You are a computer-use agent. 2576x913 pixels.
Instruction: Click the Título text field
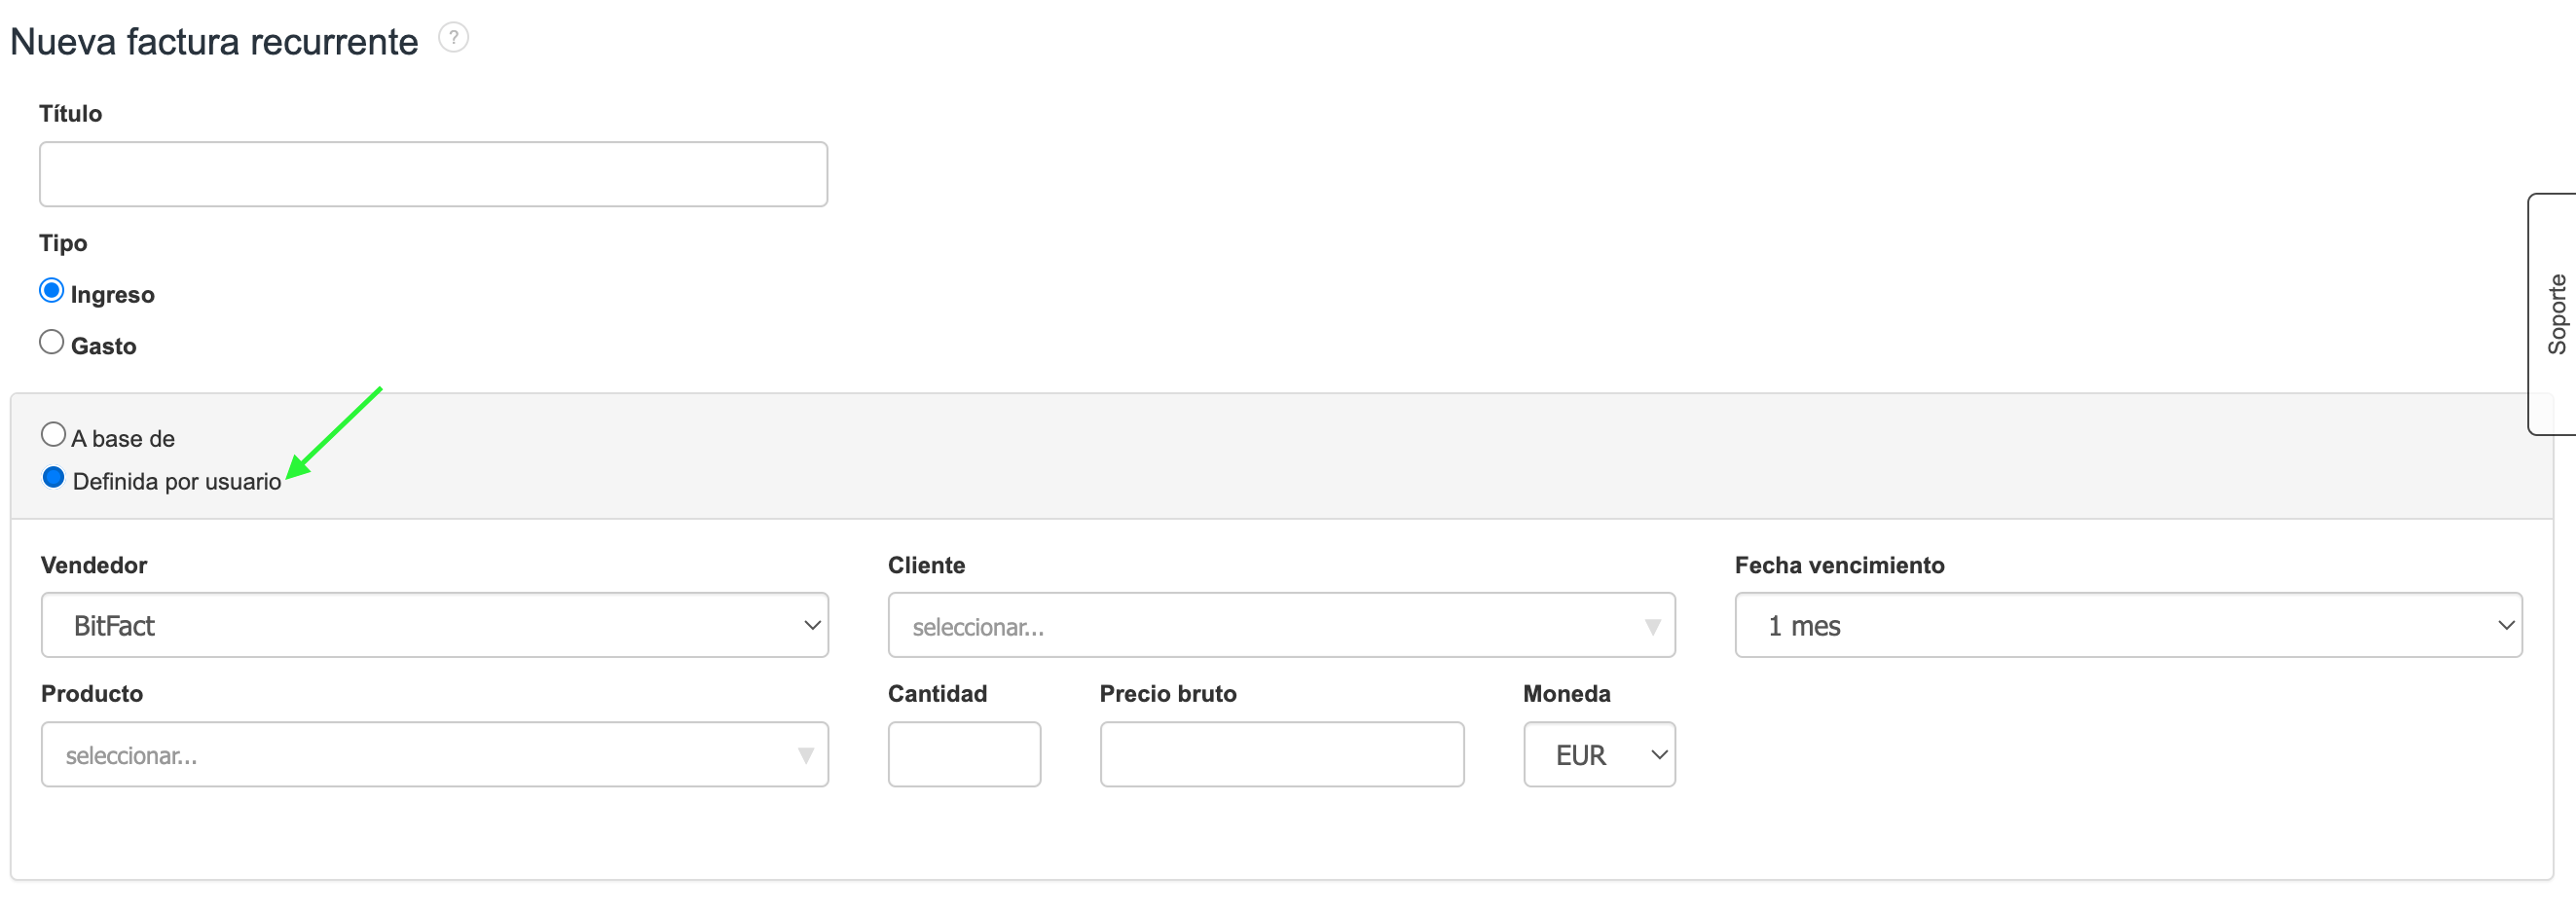click(433, 174)
